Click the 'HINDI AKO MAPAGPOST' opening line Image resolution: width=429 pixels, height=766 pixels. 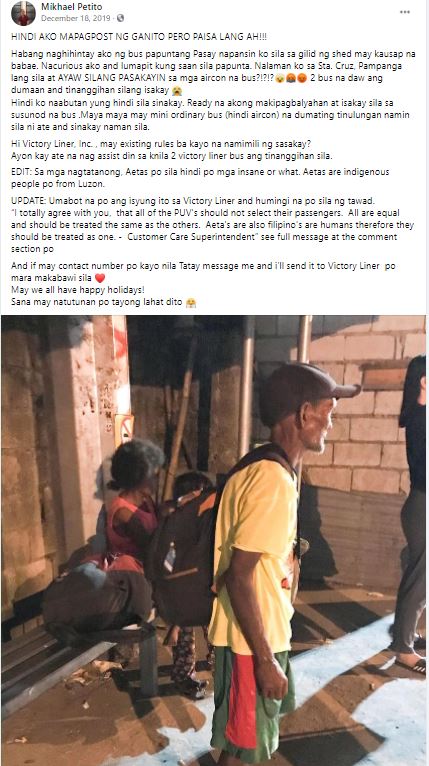click(x=139, y=37)
